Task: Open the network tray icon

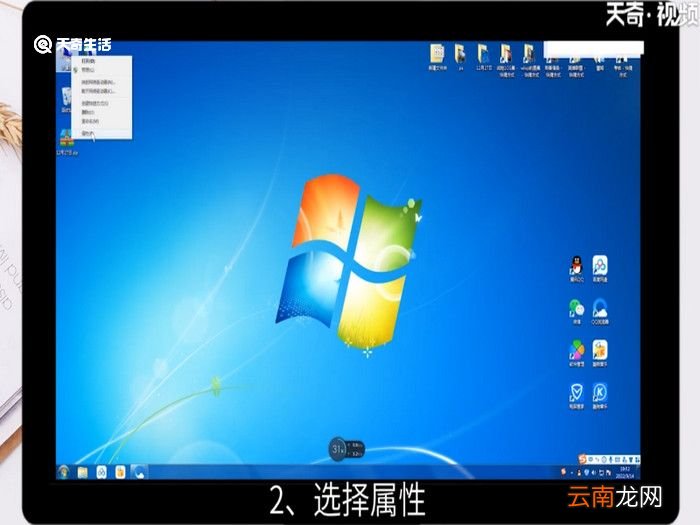Action: (601, 472)
